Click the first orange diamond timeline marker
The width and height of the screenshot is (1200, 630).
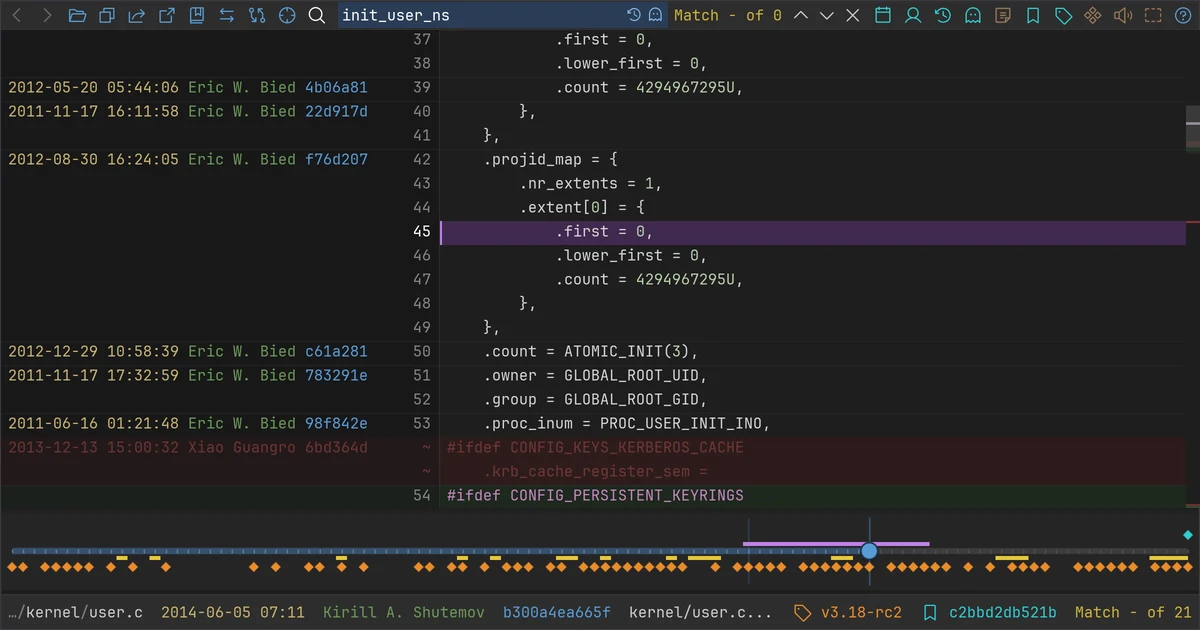click(x=12, y=567)
